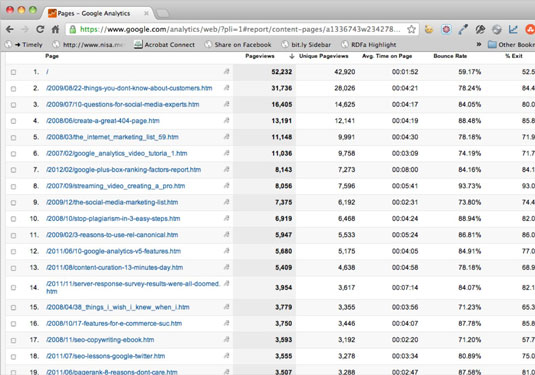Check the box for row 12 google-analytics-v5-features
Screen dimensions: 535x375
[13, 251]
